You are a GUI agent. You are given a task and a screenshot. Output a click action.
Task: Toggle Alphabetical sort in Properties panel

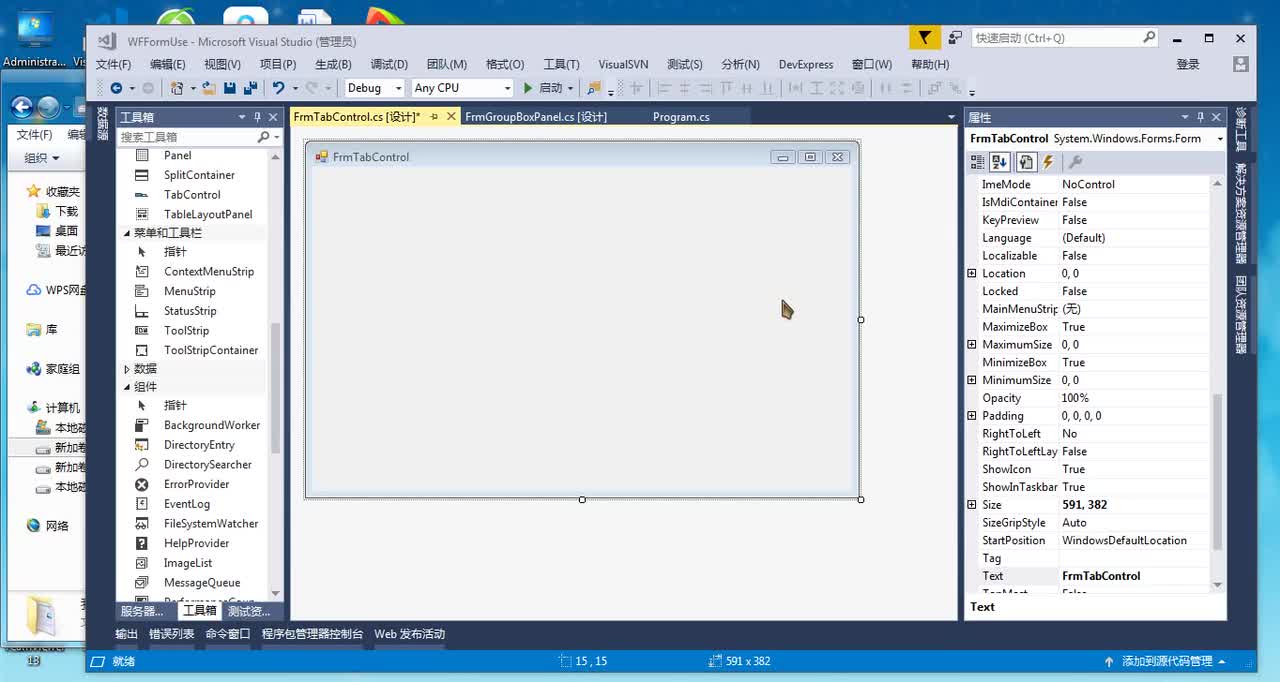pyautogui.click(x=999, y=162)
